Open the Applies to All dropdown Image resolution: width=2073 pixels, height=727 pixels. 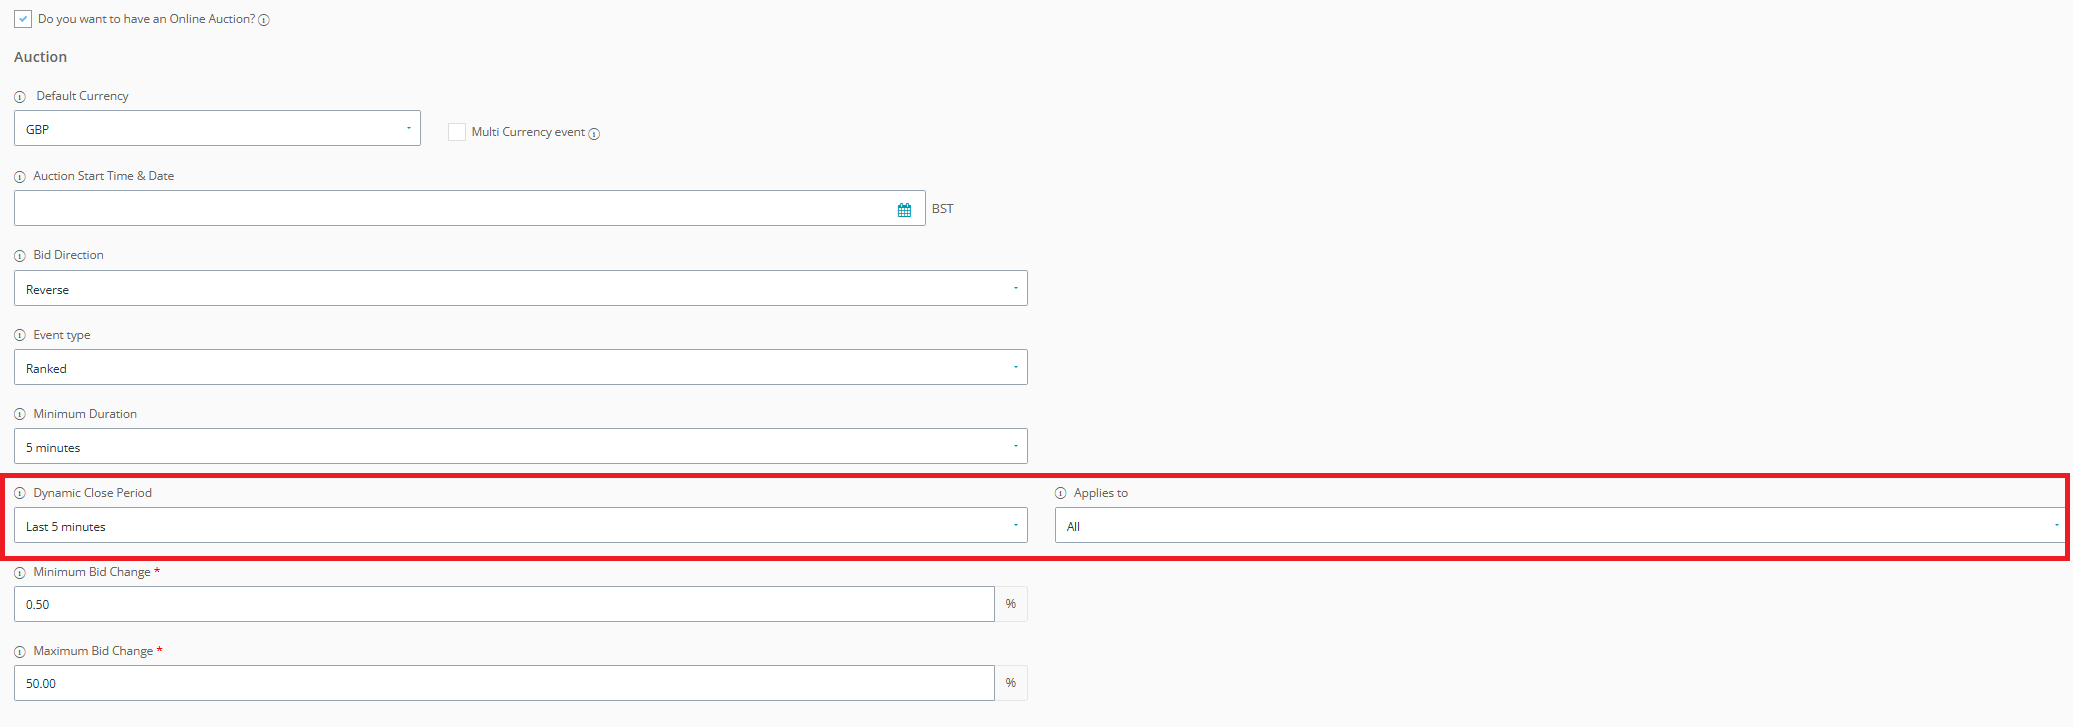[x=1560, y=525]
